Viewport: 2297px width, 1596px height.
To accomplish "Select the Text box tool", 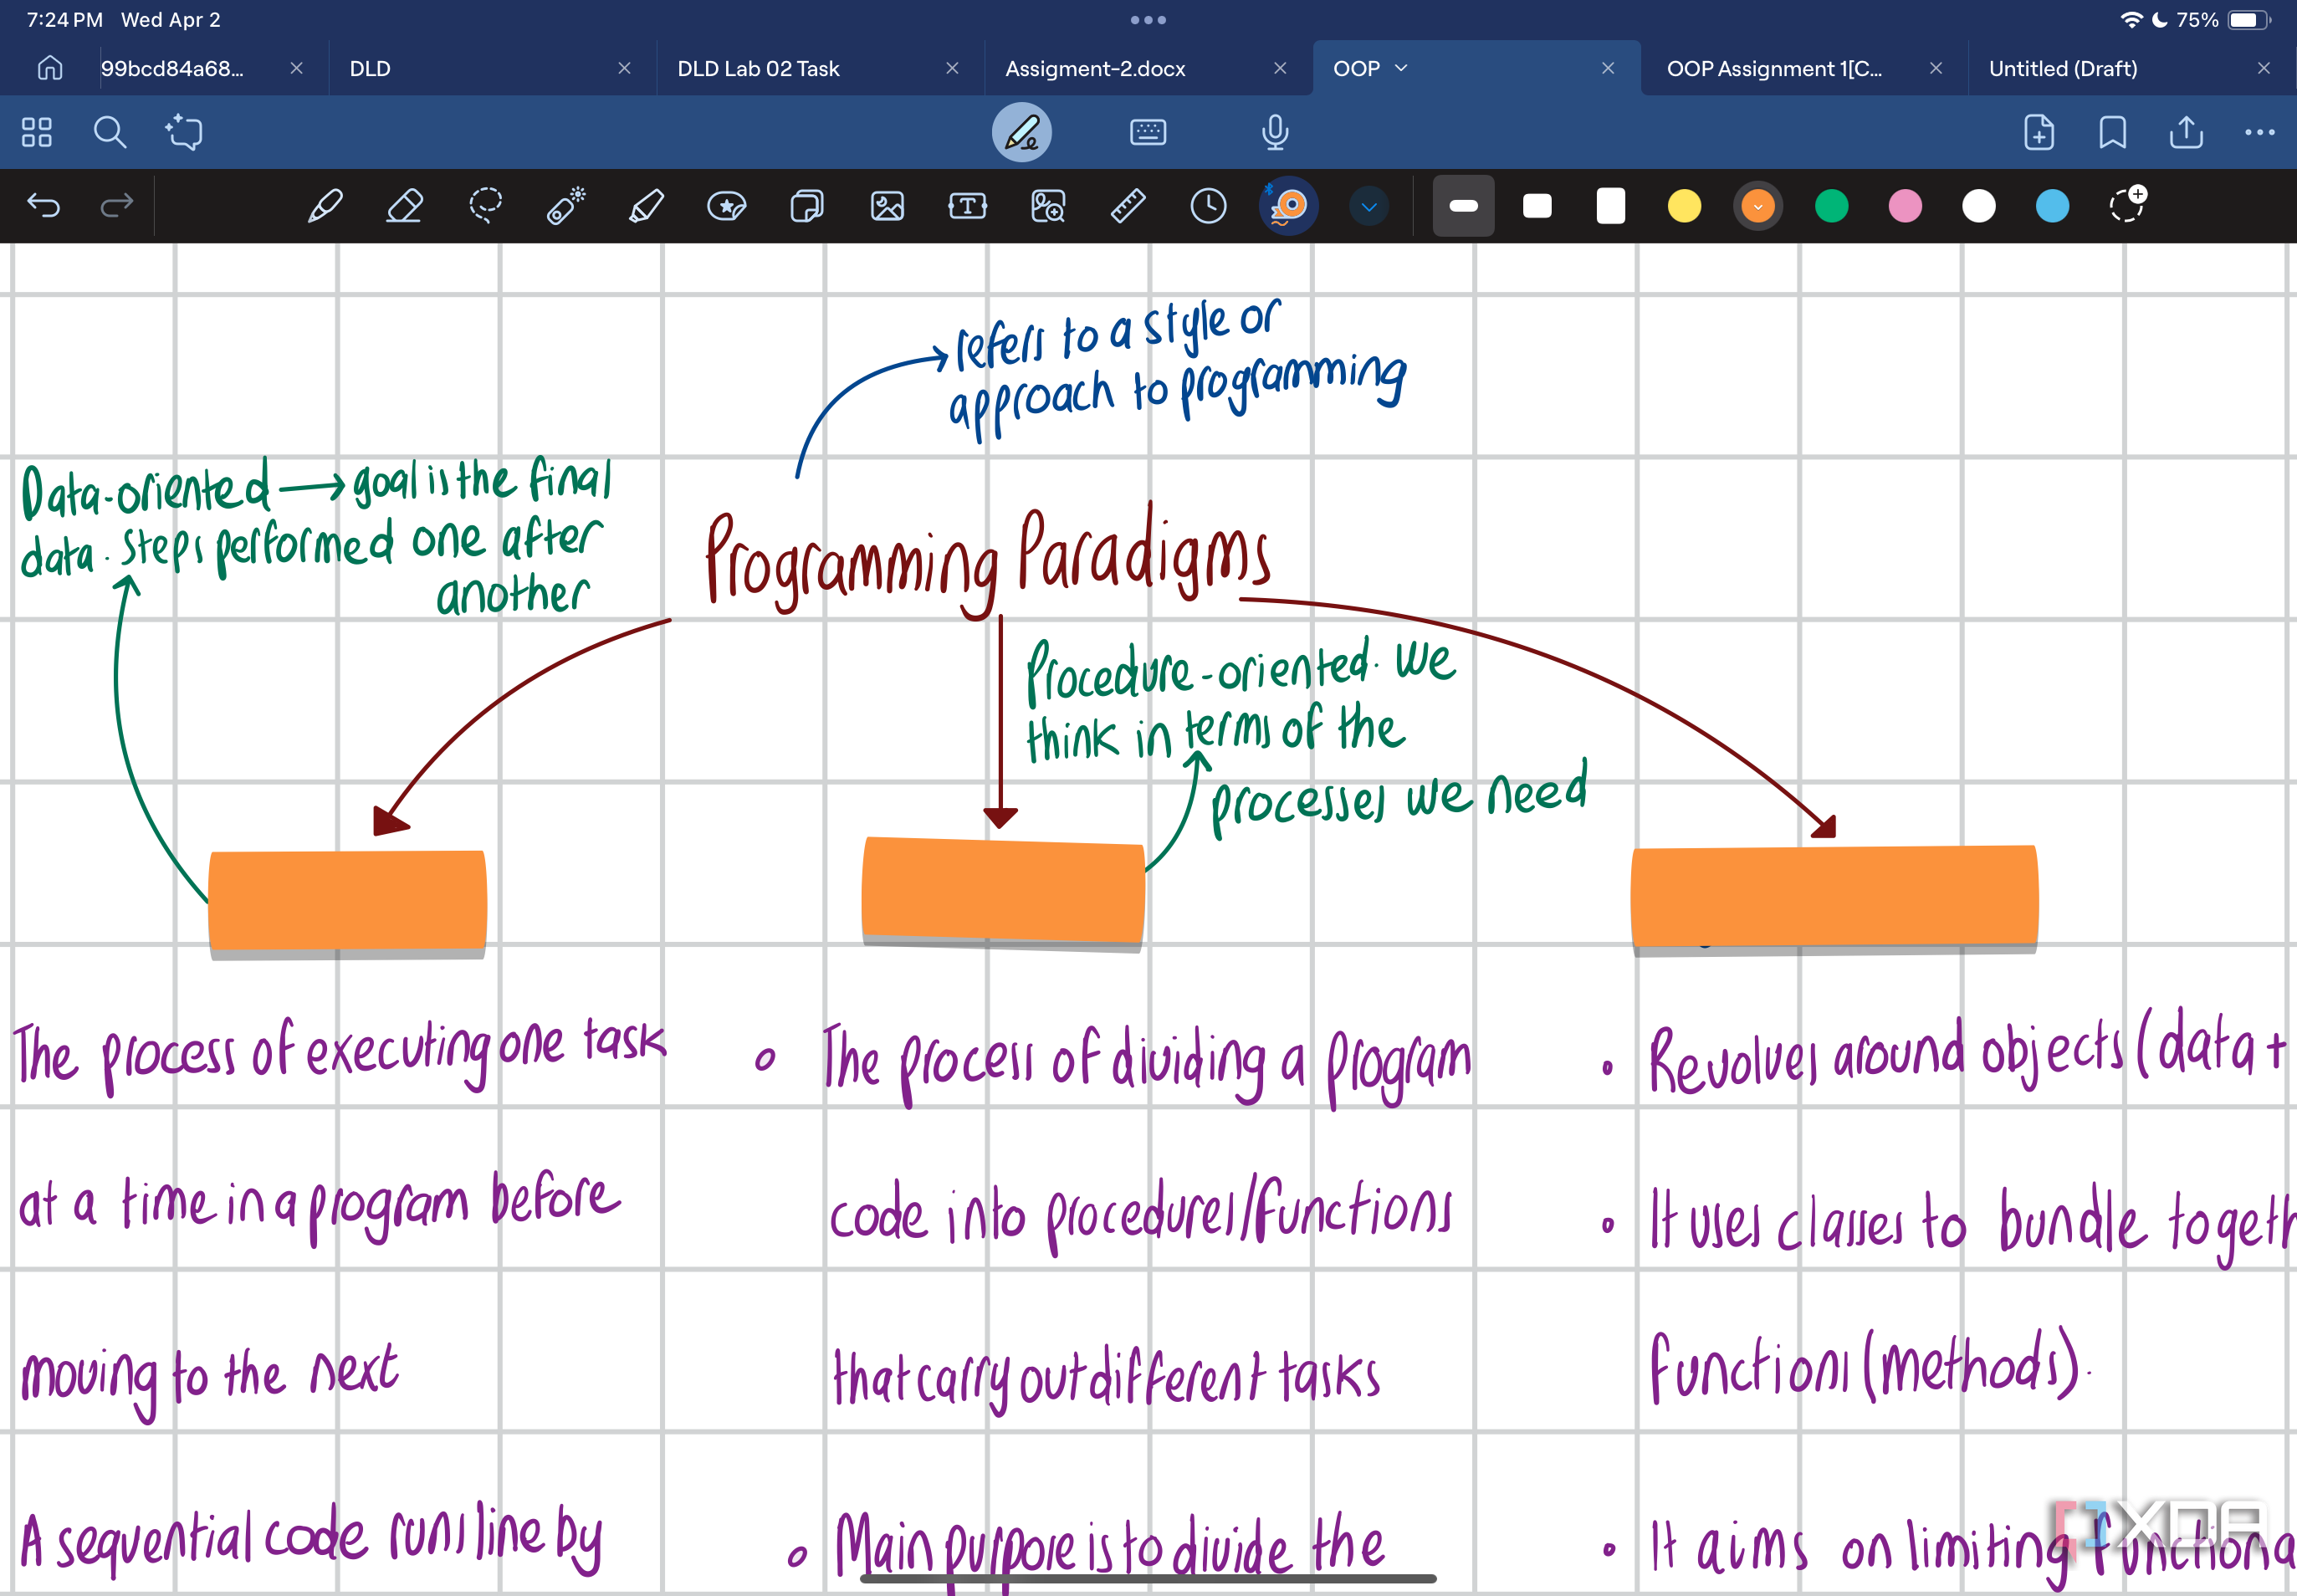I will (x=967, y=207).
